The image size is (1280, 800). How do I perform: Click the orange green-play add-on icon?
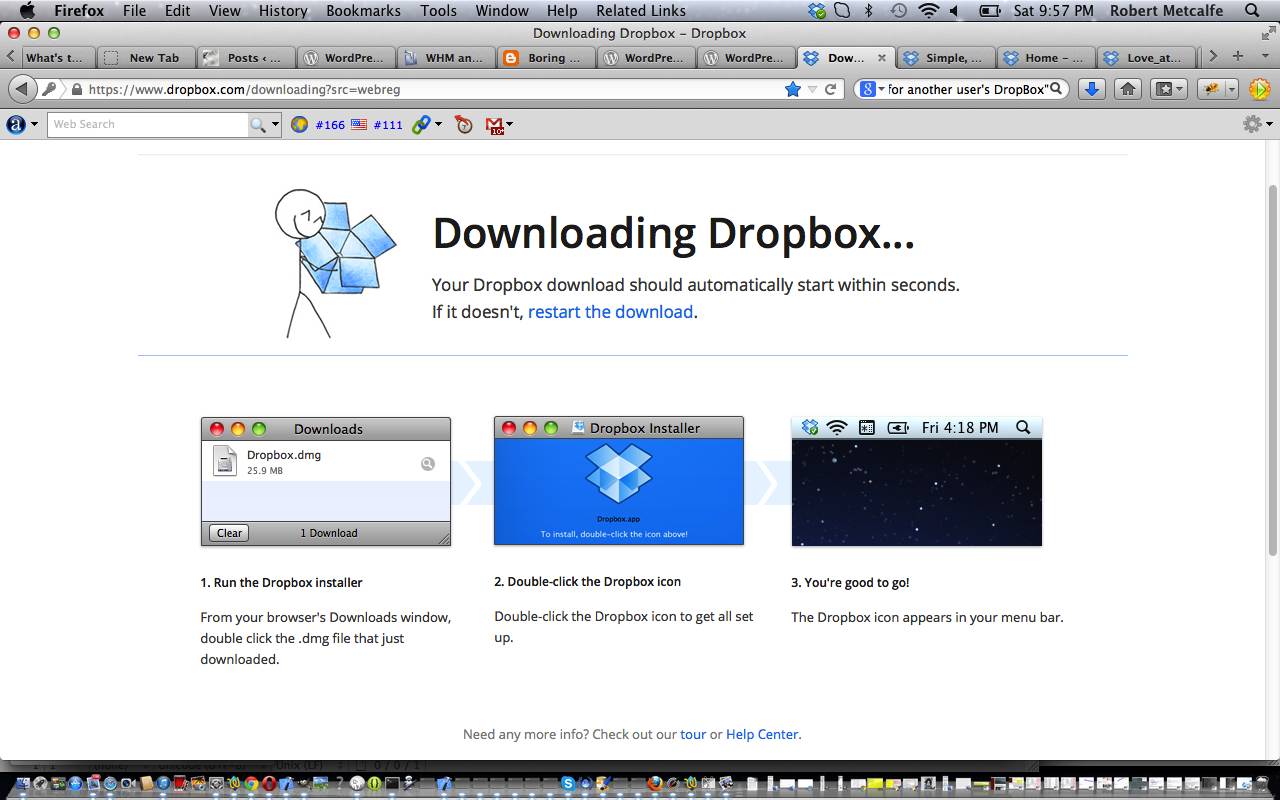tap(1259, 89)
